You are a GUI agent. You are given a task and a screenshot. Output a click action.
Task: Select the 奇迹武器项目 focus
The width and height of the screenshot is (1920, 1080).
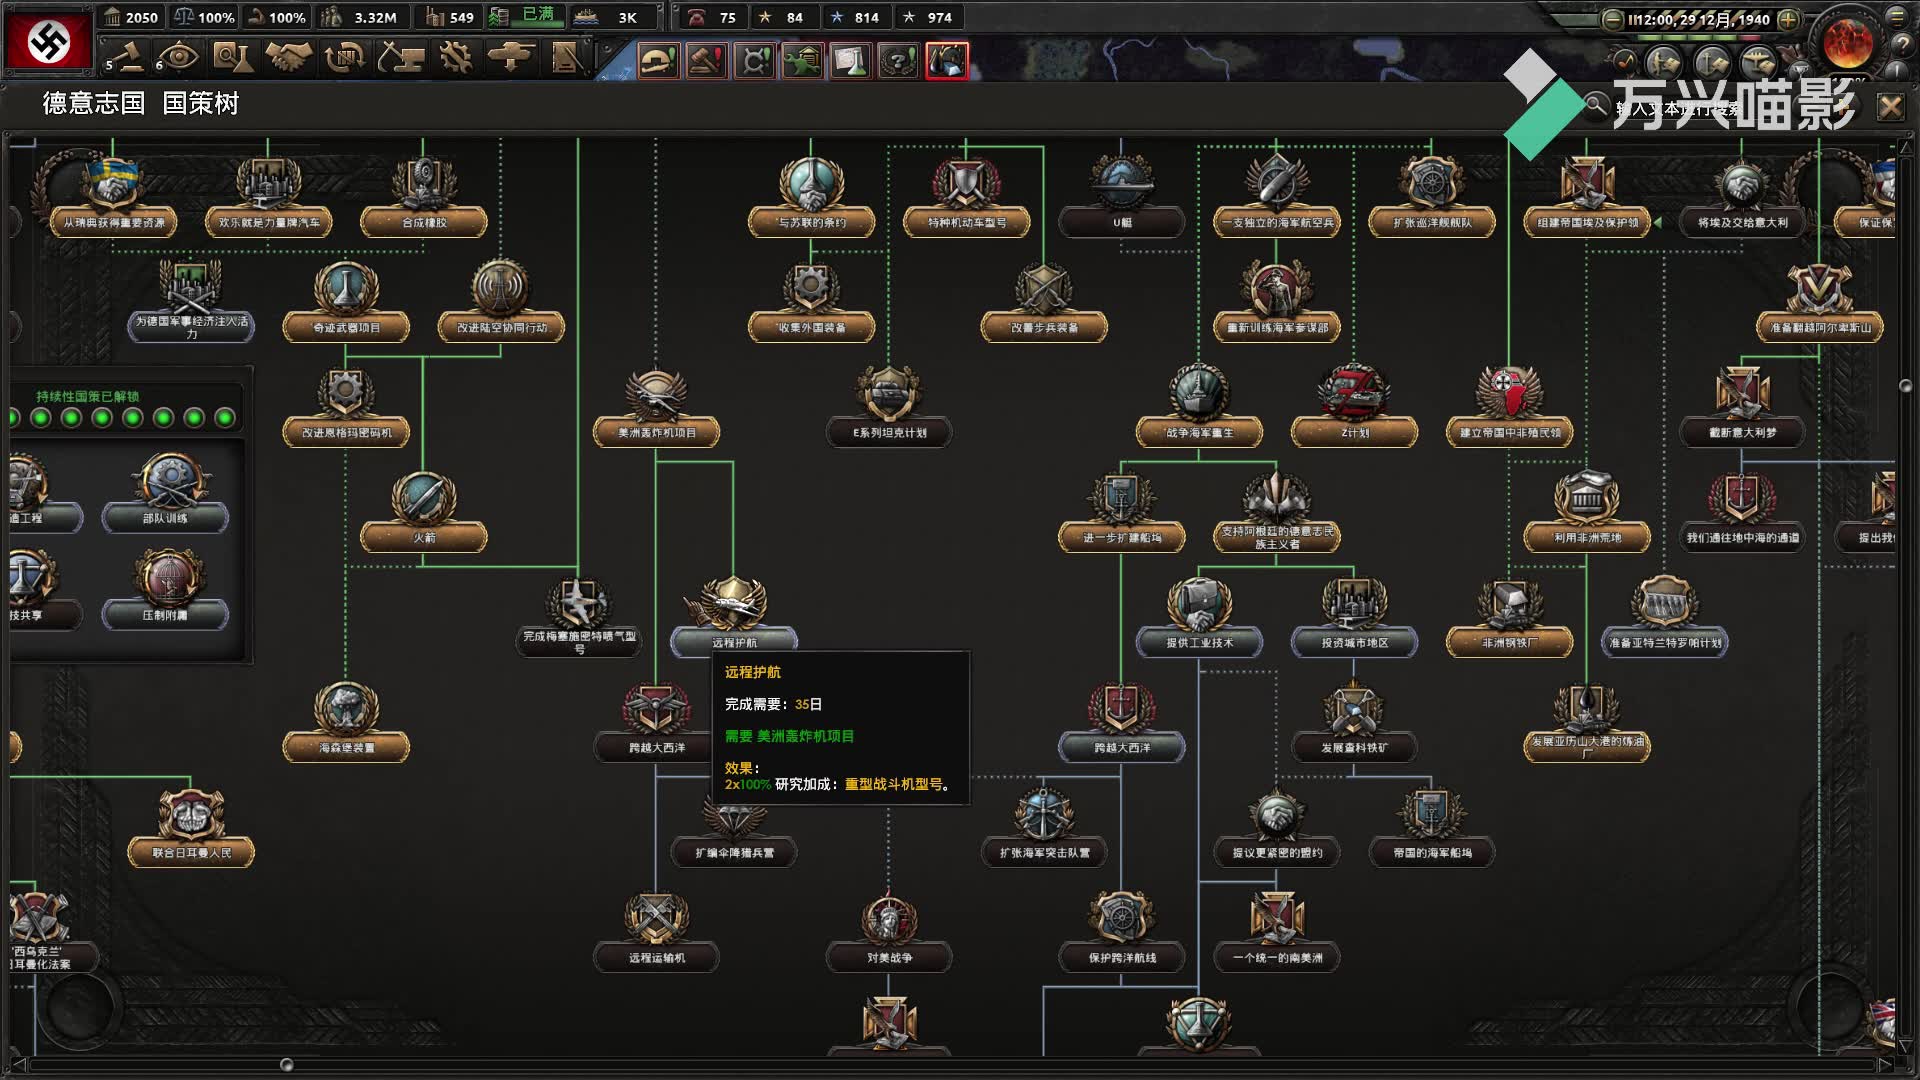[x=346, y=303]
